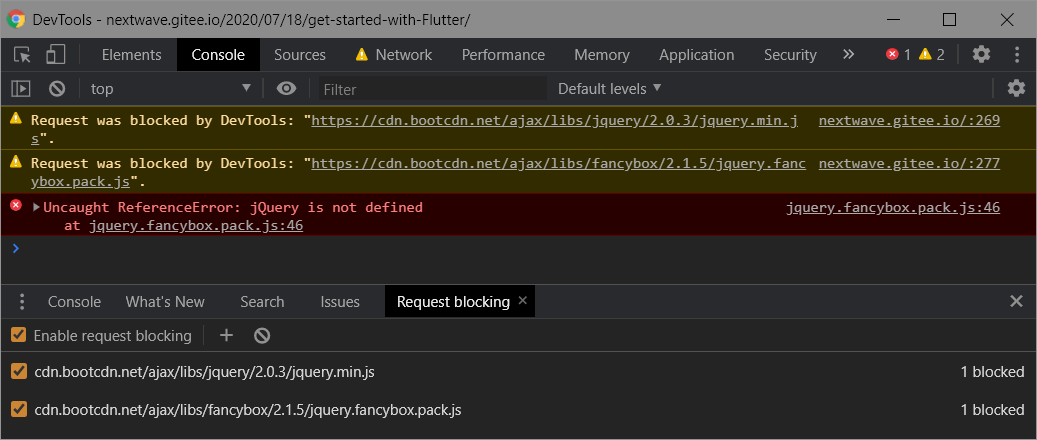Switch to the Elements tab
The image size is (1037, 440).
point(132,55)
